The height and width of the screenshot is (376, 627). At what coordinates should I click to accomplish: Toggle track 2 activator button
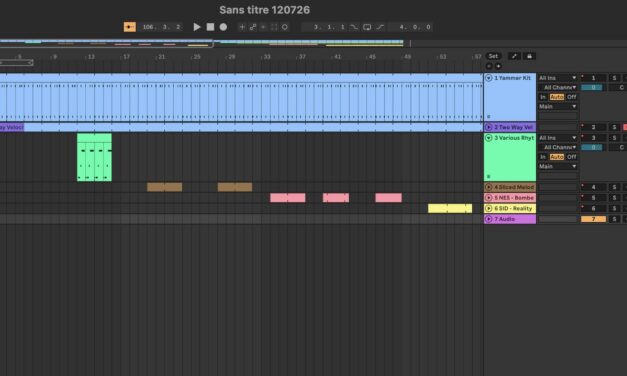pyautogui.click(x=593, y=127)
